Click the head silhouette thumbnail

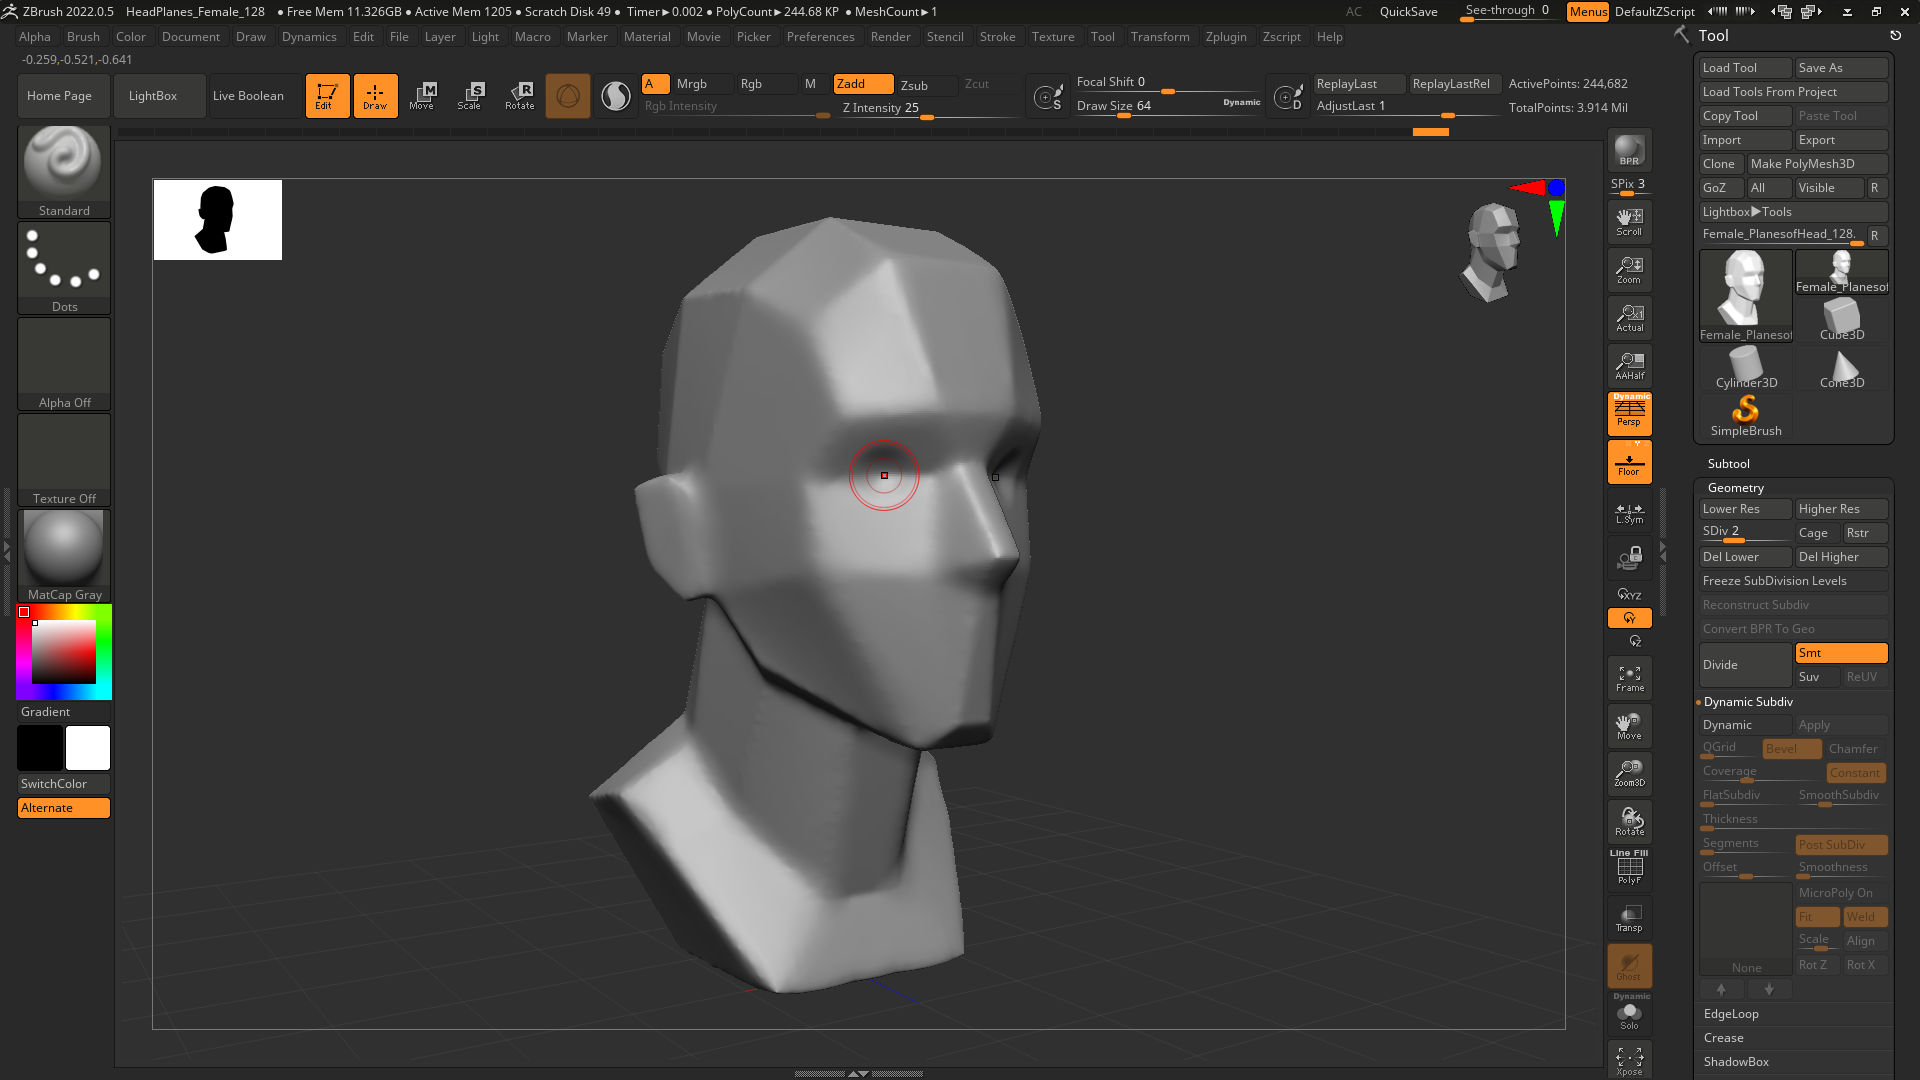pyautogui.click(x=218, y=220)
